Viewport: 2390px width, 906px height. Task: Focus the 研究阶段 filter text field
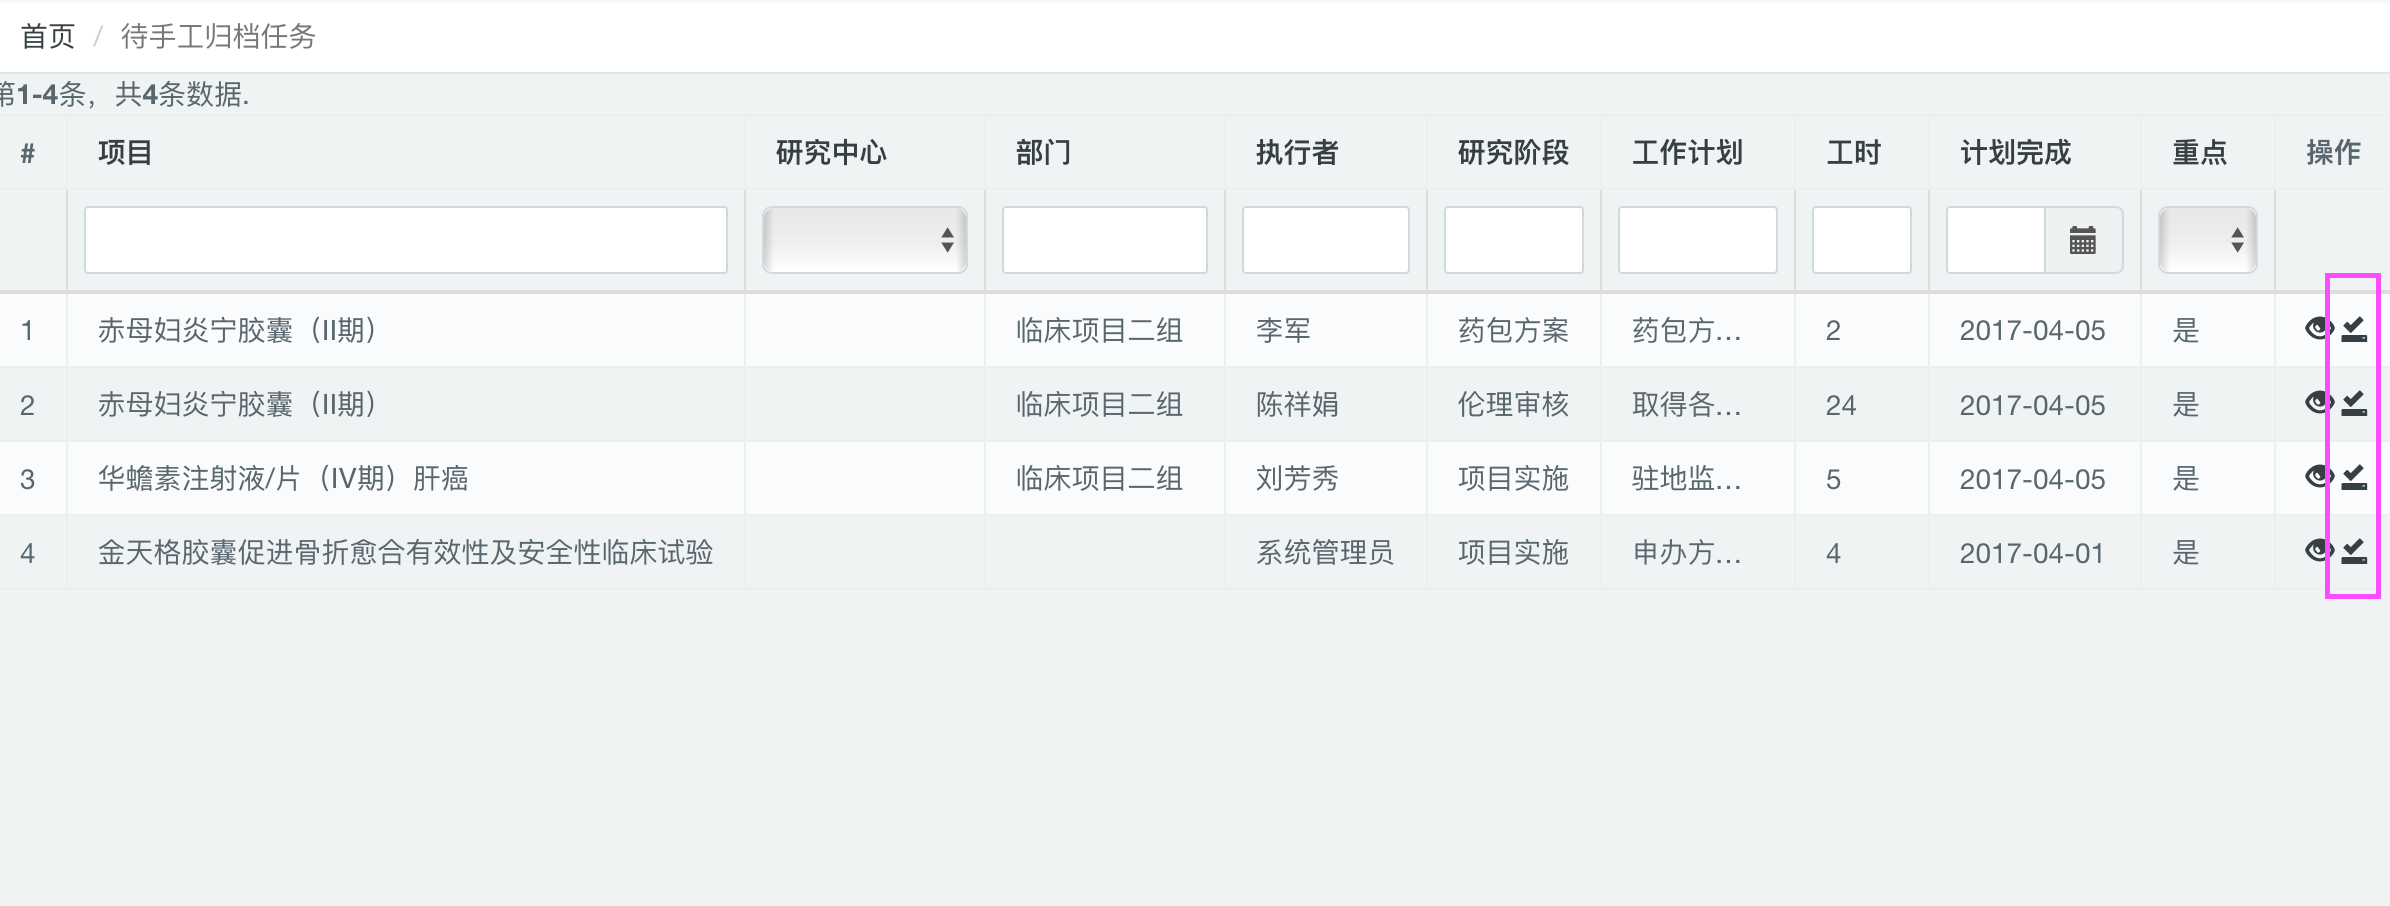tap(1514, 240)
